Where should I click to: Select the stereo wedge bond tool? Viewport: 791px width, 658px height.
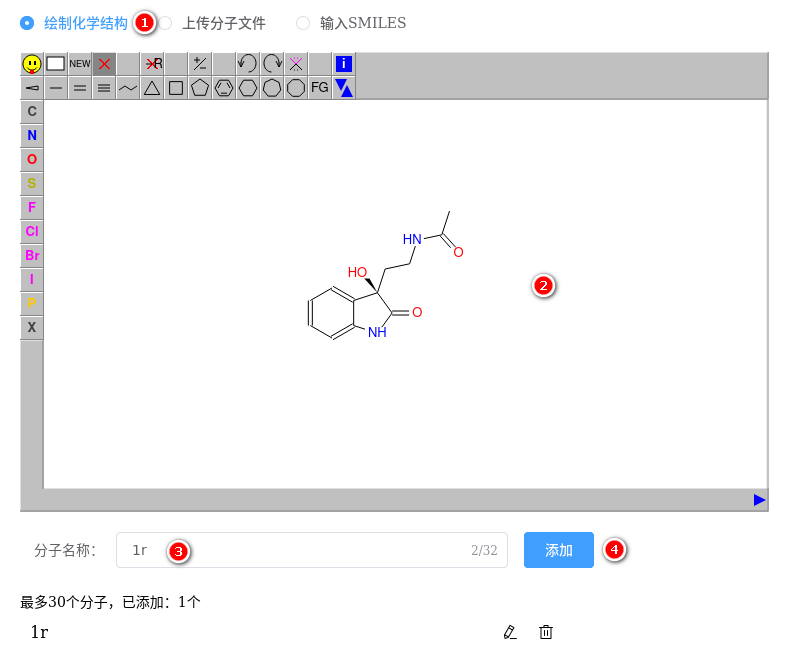click(x=32, y=88)
